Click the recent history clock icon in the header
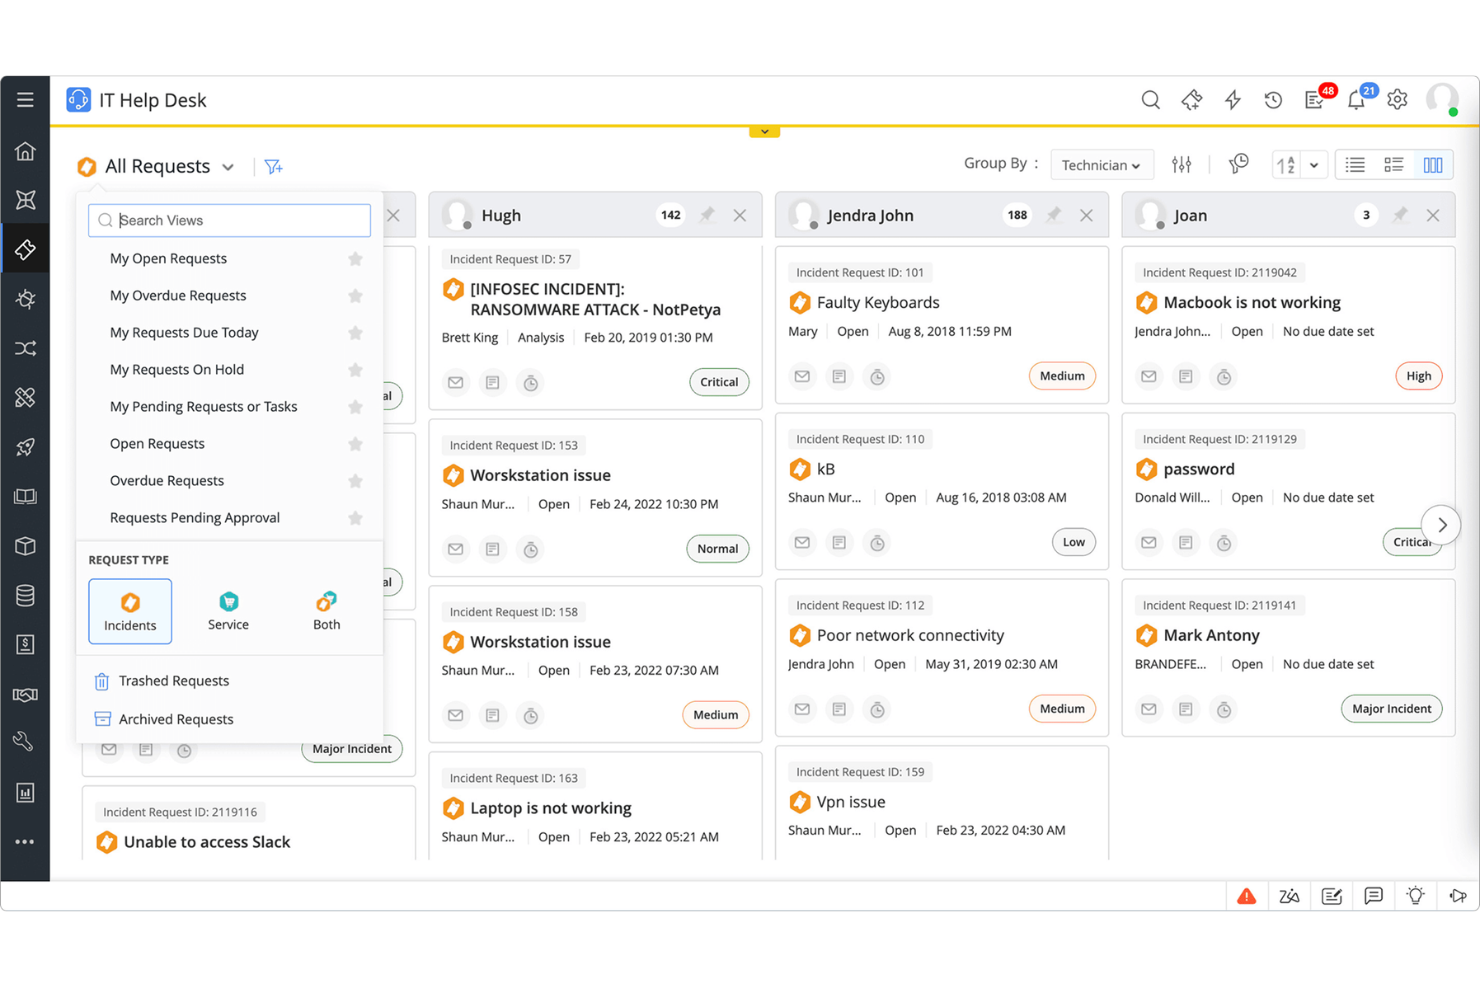Screen dimensions: 1480x987 coord(1273,100)
